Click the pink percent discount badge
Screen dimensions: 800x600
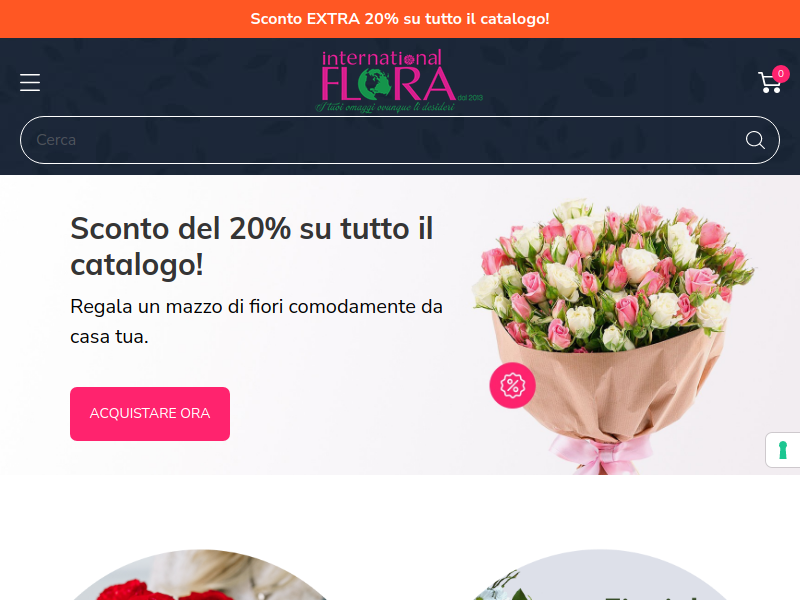click(x=512, y=385)
